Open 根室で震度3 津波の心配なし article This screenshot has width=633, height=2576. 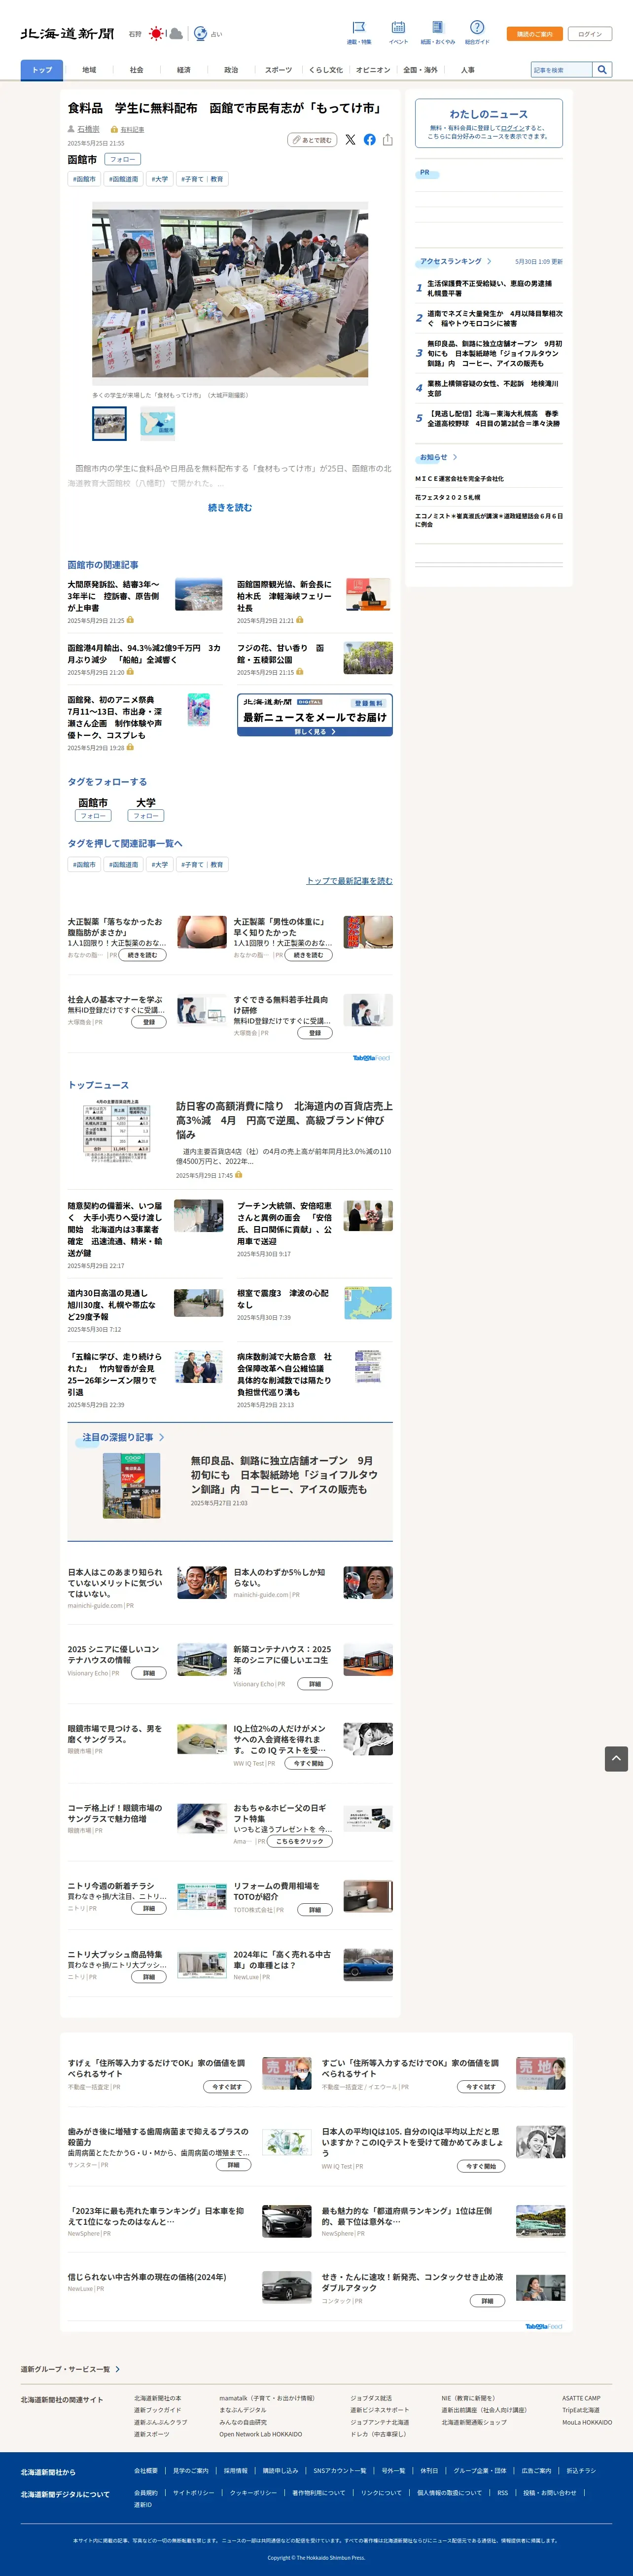tap(284, 1298)
